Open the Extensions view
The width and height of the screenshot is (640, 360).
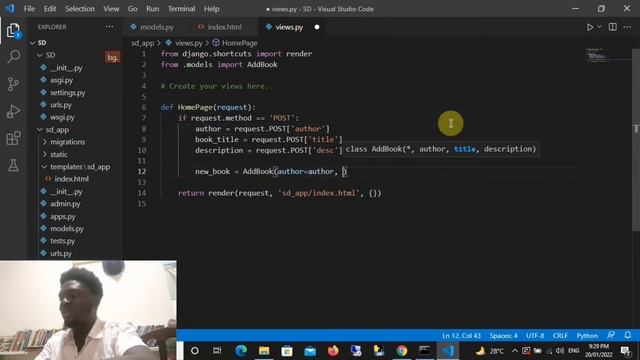pos(13,138)
